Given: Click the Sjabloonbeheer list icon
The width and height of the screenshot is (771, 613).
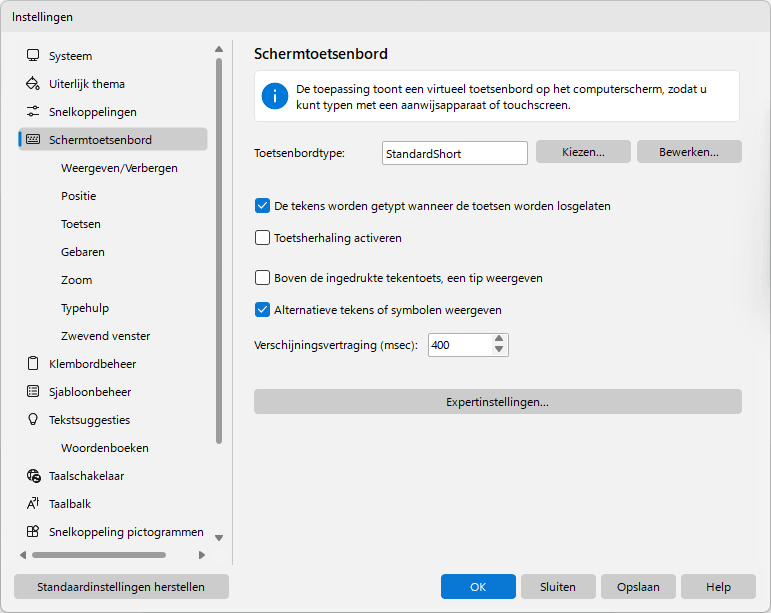Looking at the screenshot, I should point(33,392).
